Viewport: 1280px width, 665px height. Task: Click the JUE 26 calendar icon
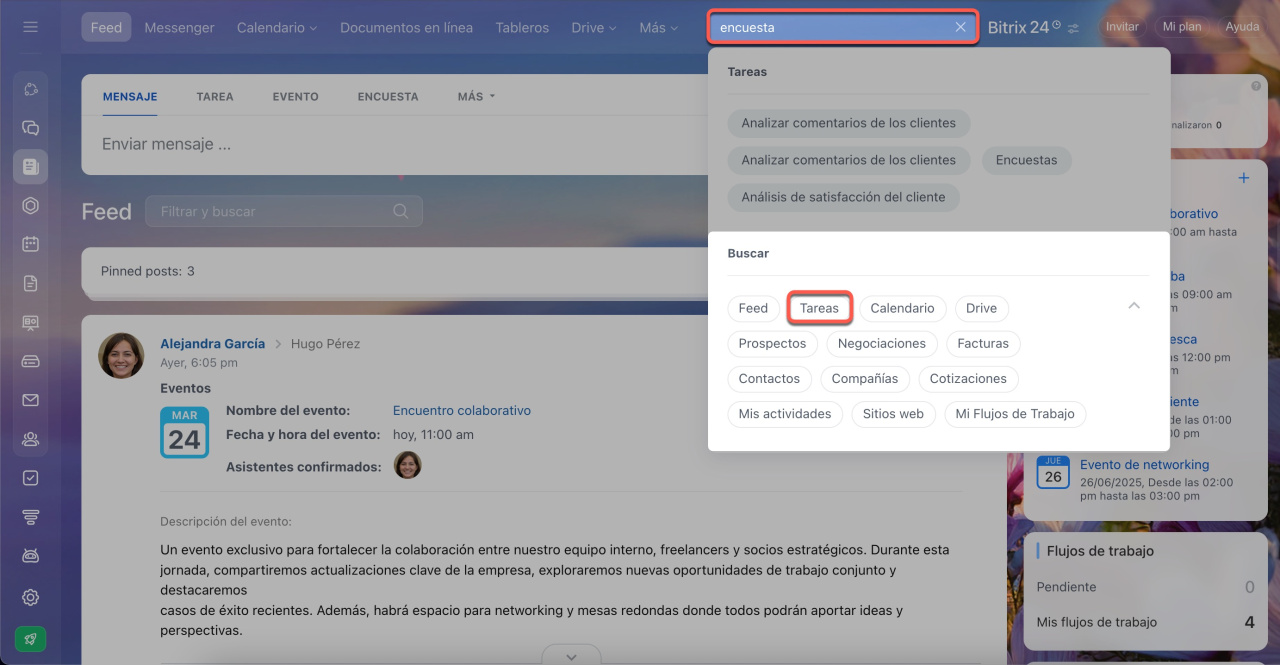pos(1053,472)
